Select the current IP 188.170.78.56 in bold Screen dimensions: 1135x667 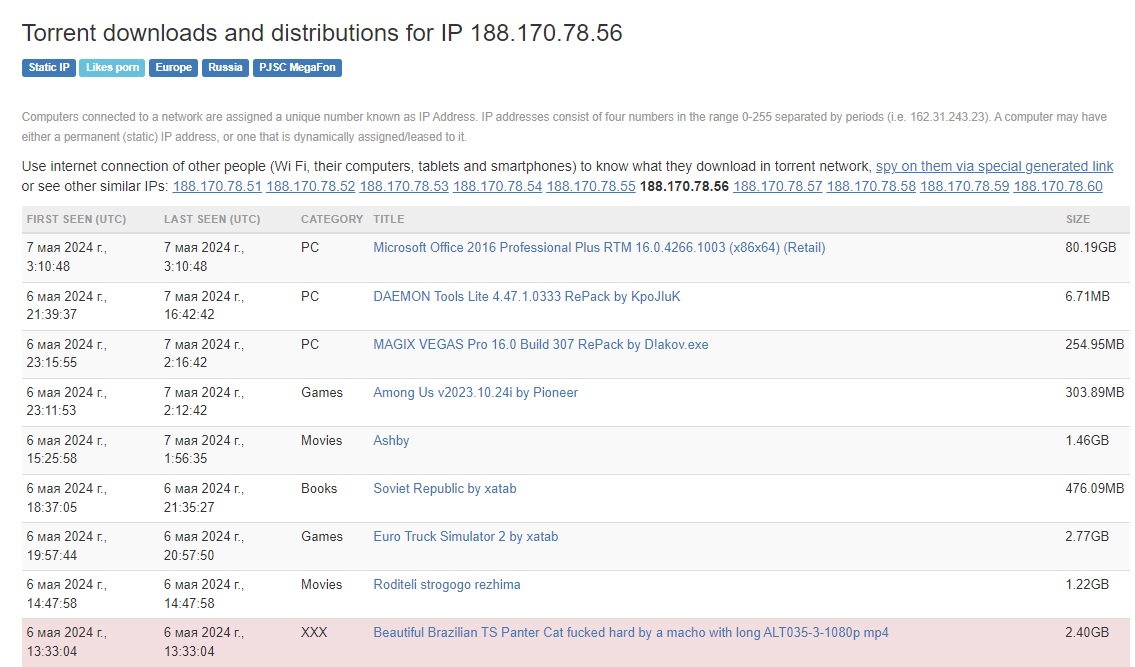pos(684,186)
